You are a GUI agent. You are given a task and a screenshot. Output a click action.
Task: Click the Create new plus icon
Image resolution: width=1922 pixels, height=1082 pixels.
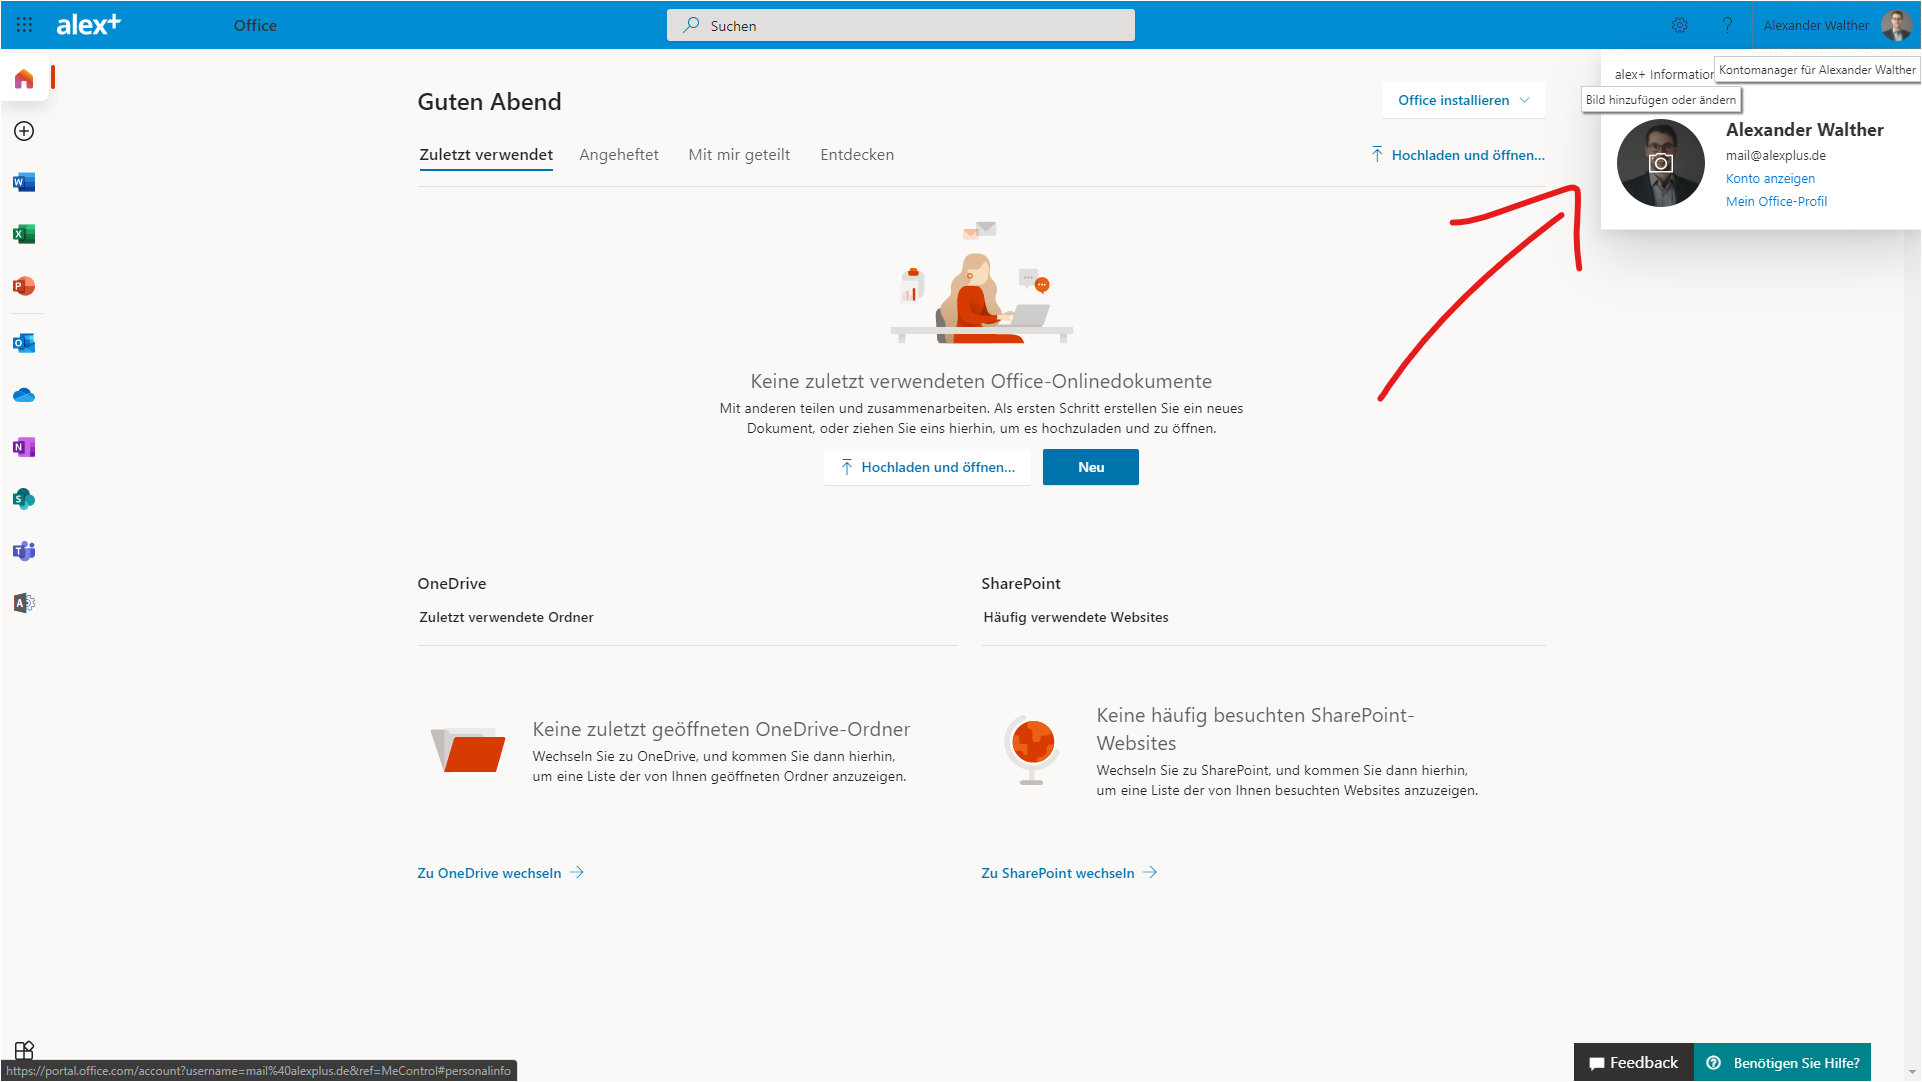(x=24, y=131)
